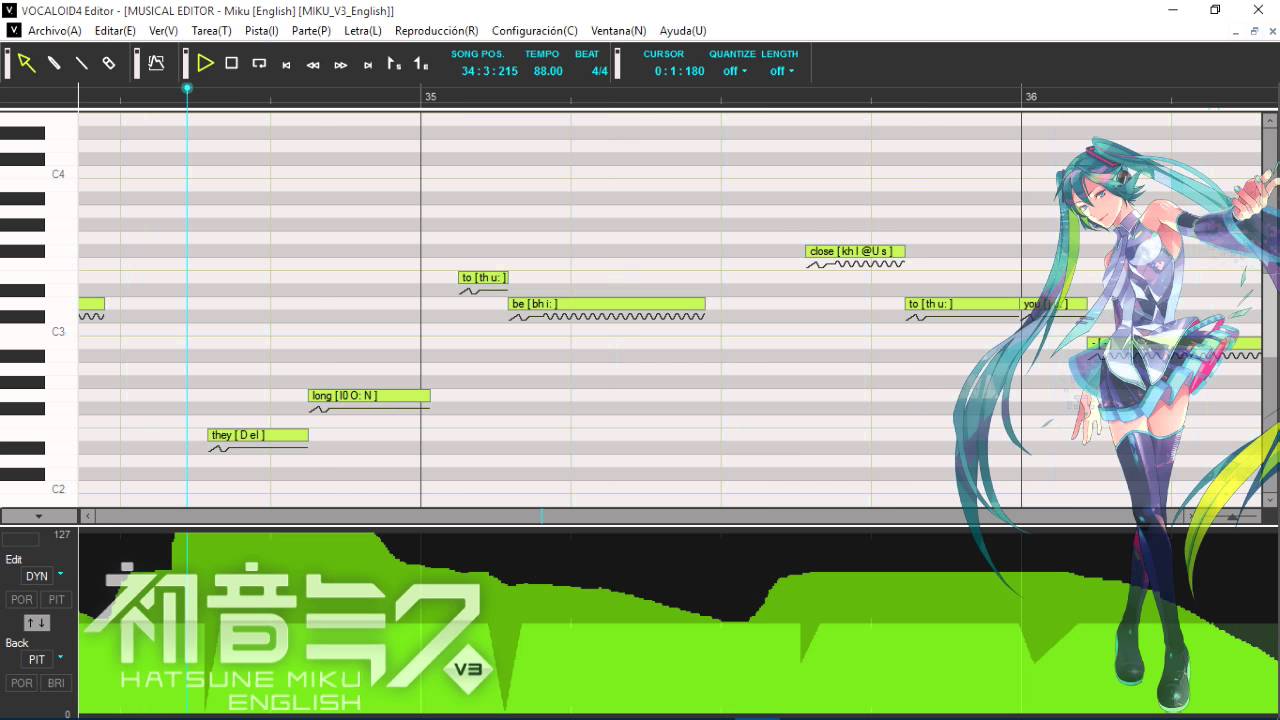Viewport: 1280px width, 720px height.
Task: Open the Archivo(A) menu
Action: click(55, 31)
